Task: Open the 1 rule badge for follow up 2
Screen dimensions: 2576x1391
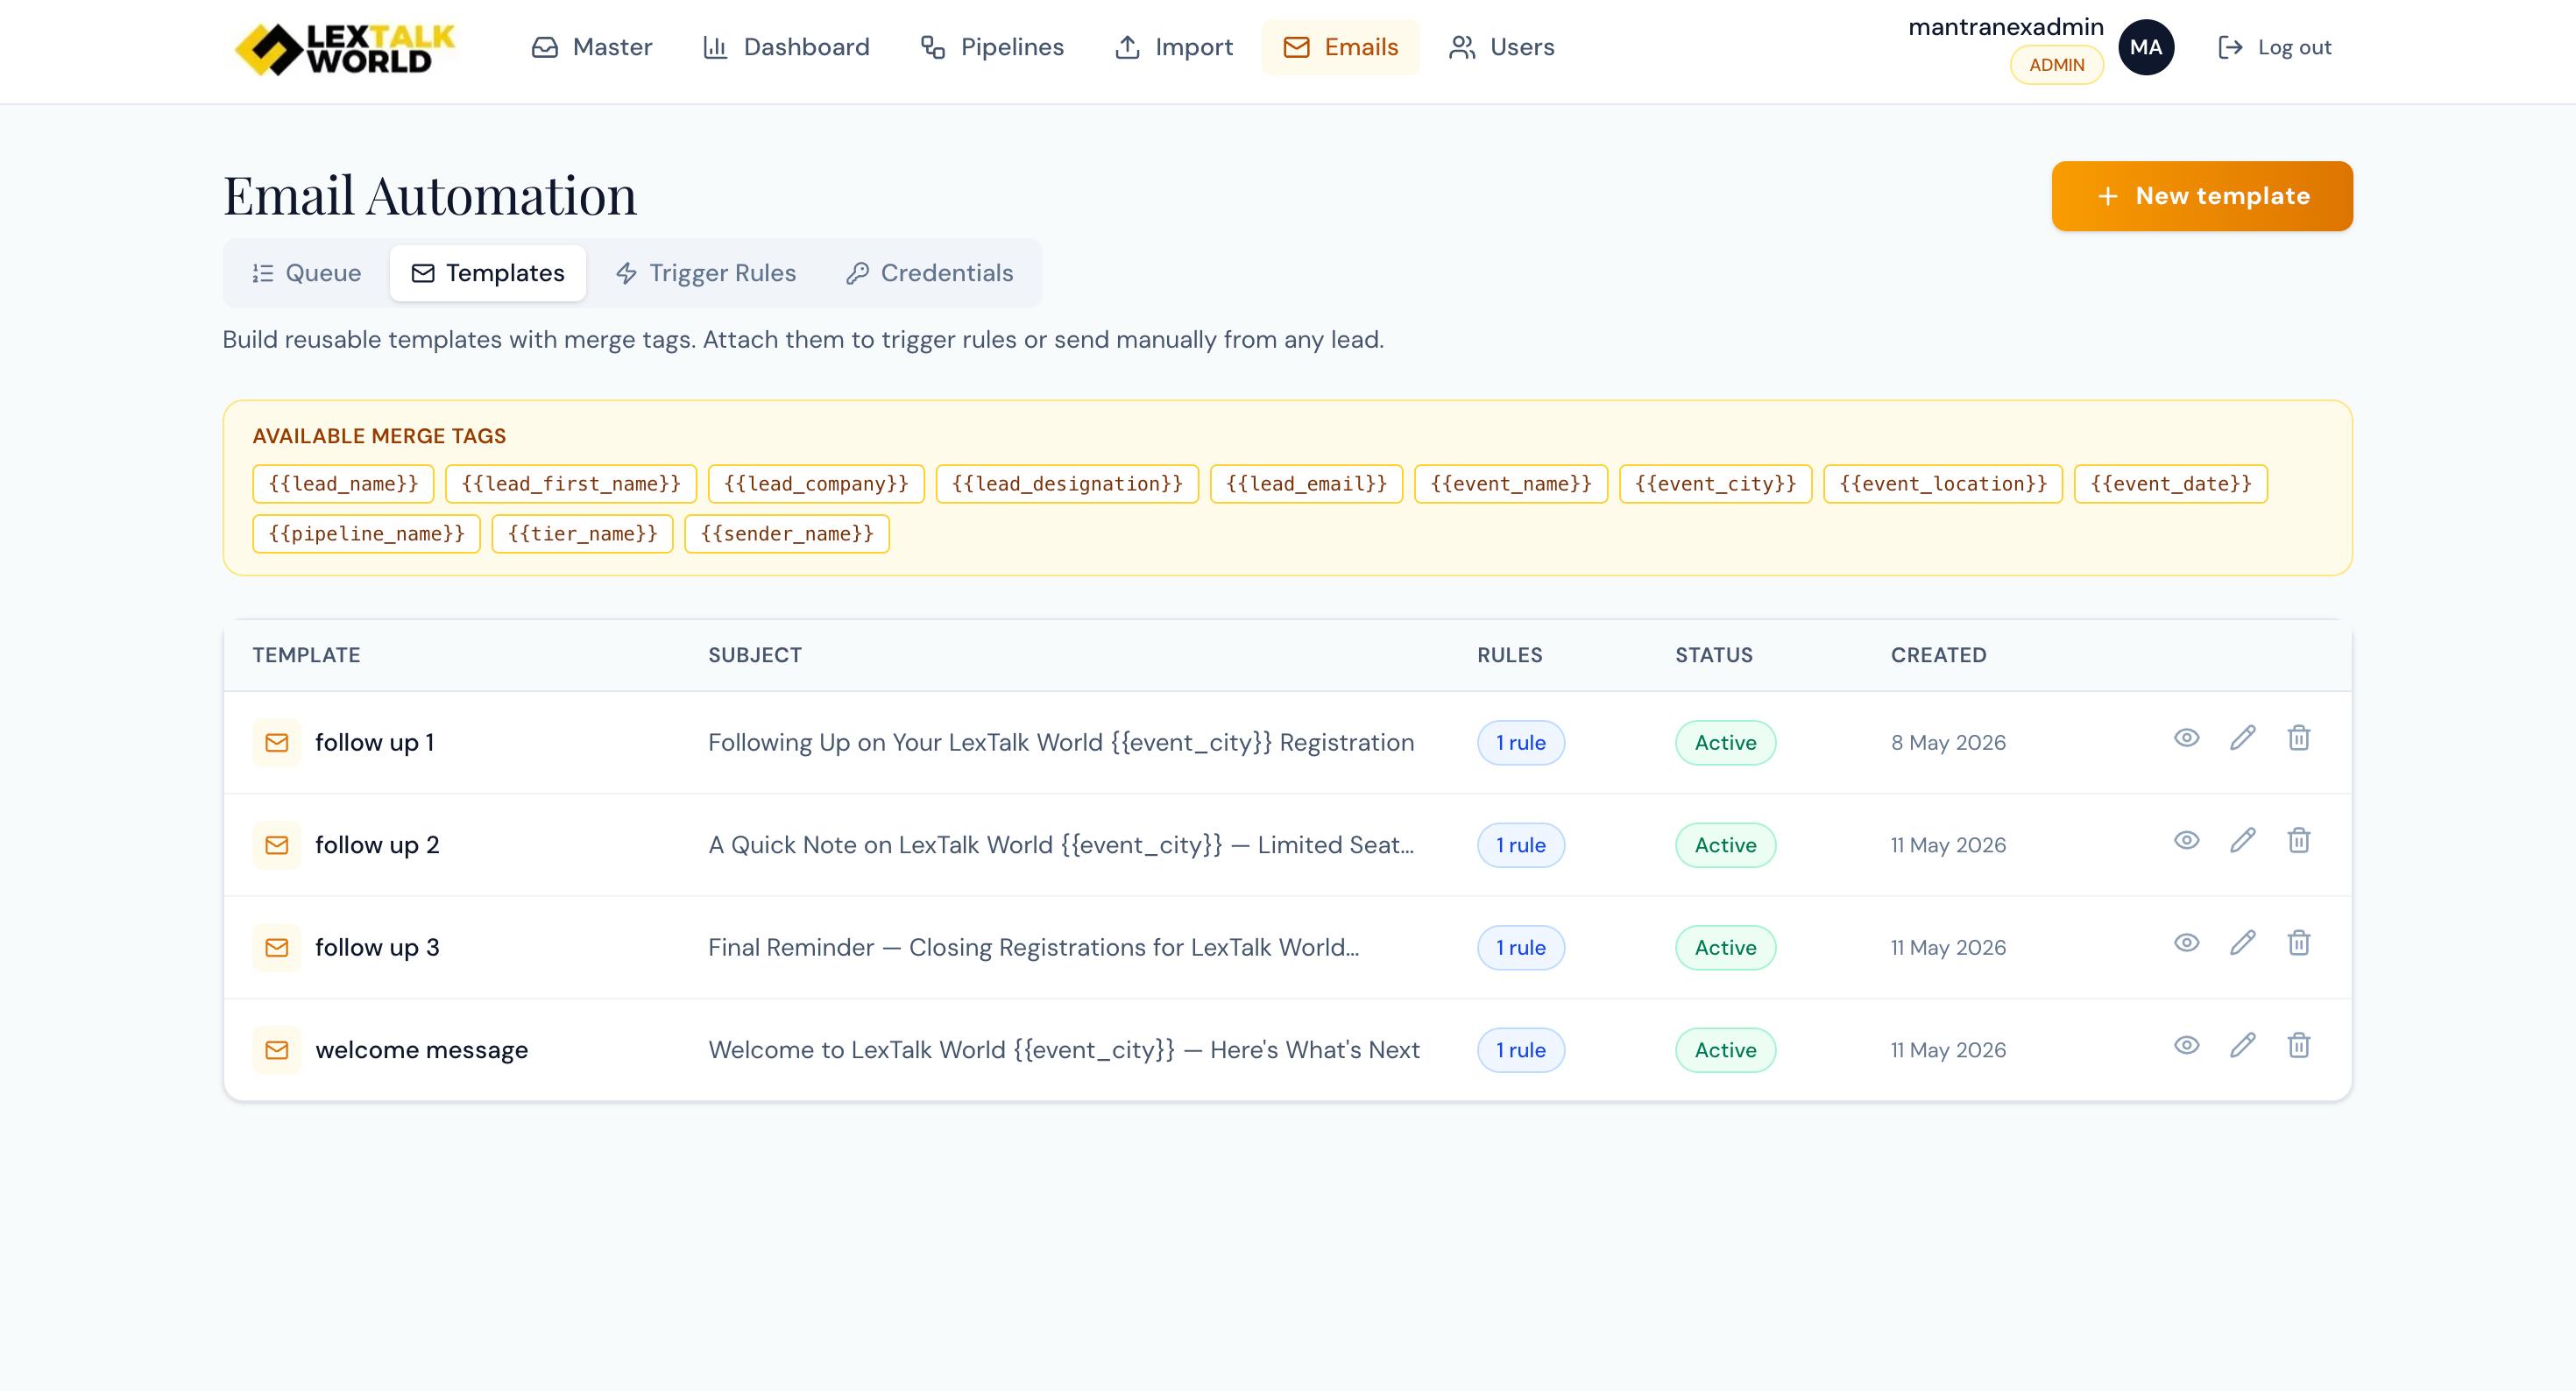Action: pos(1521,845)
